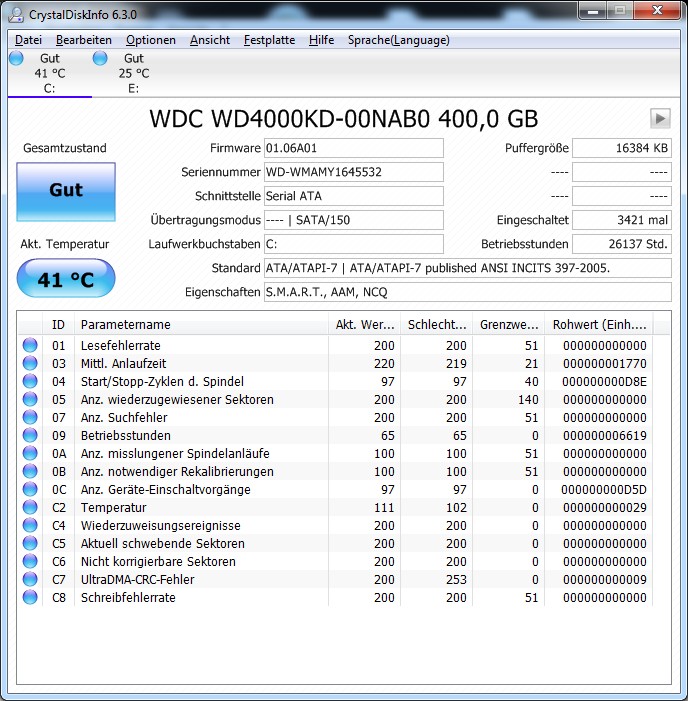Click raw value 000000000D5D
This screenshot has width=688, height=701.
click(x=604, y=490)
